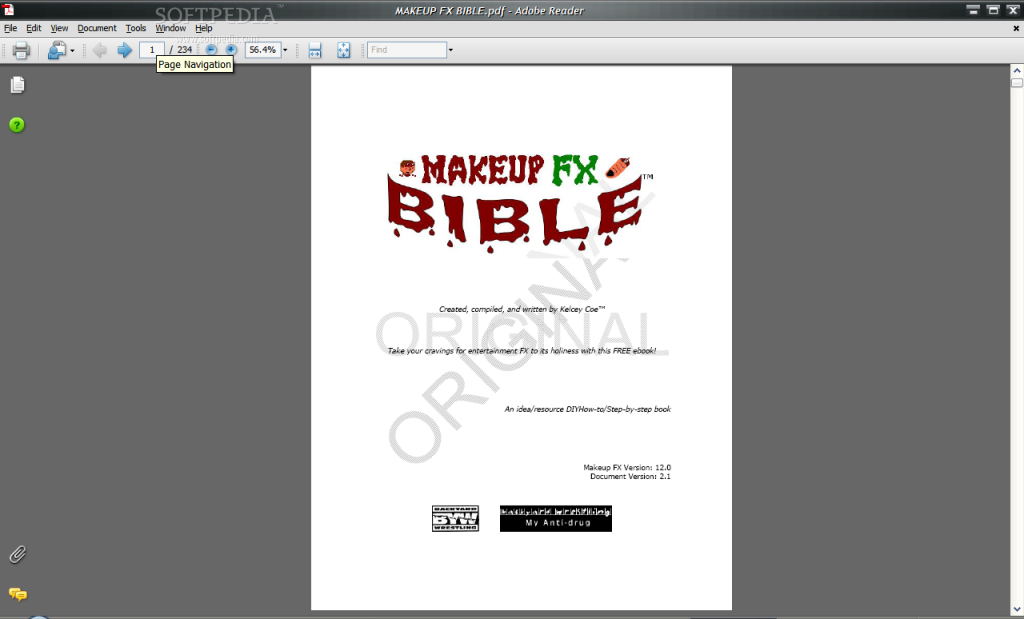
Task: Click the page number input field
Action: pos(152,50)
